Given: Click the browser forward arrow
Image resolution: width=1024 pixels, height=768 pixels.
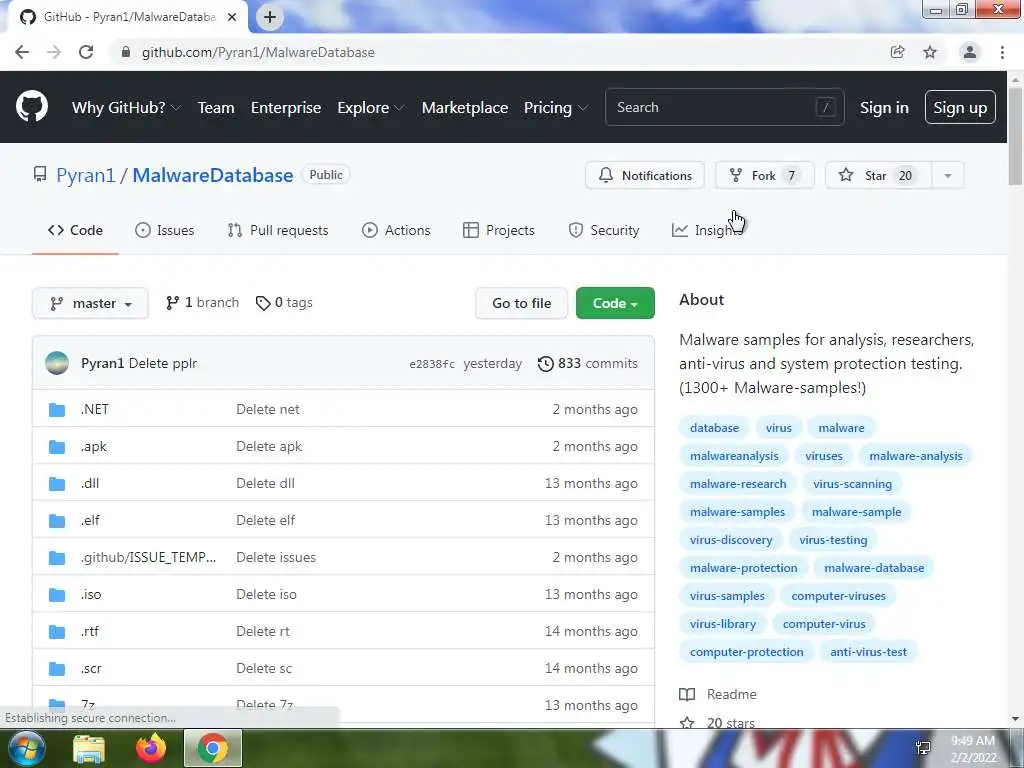Looking at the screenshot, I should coord(54,52).
